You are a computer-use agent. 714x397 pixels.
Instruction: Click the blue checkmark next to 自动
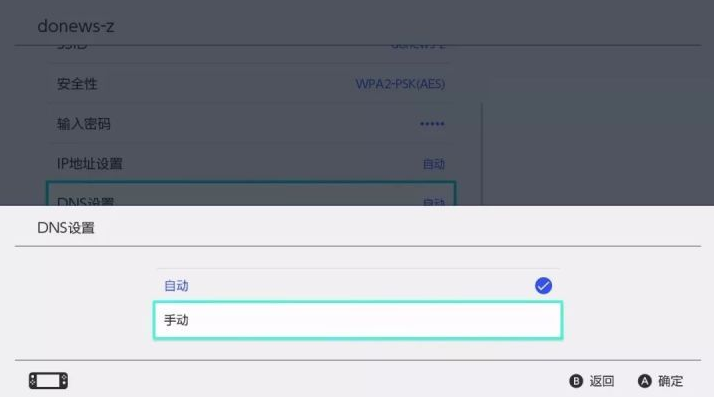tap(543, 285)
